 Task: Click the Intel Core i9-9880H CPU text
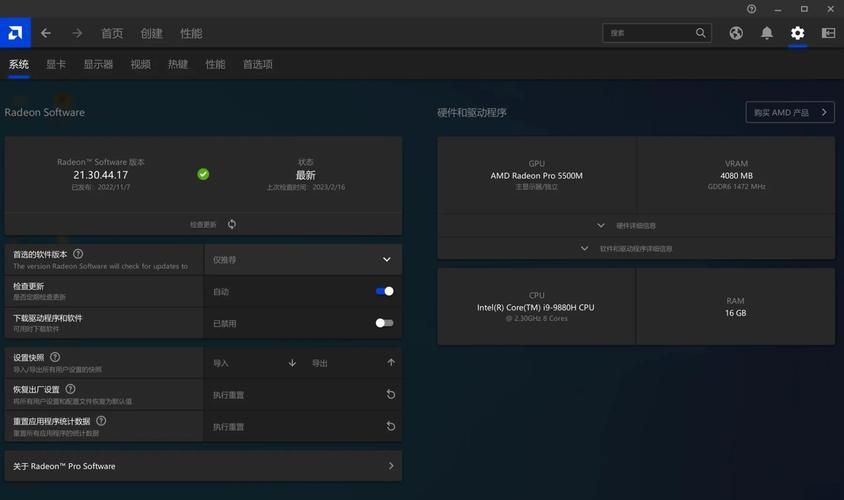coord(536,307)
